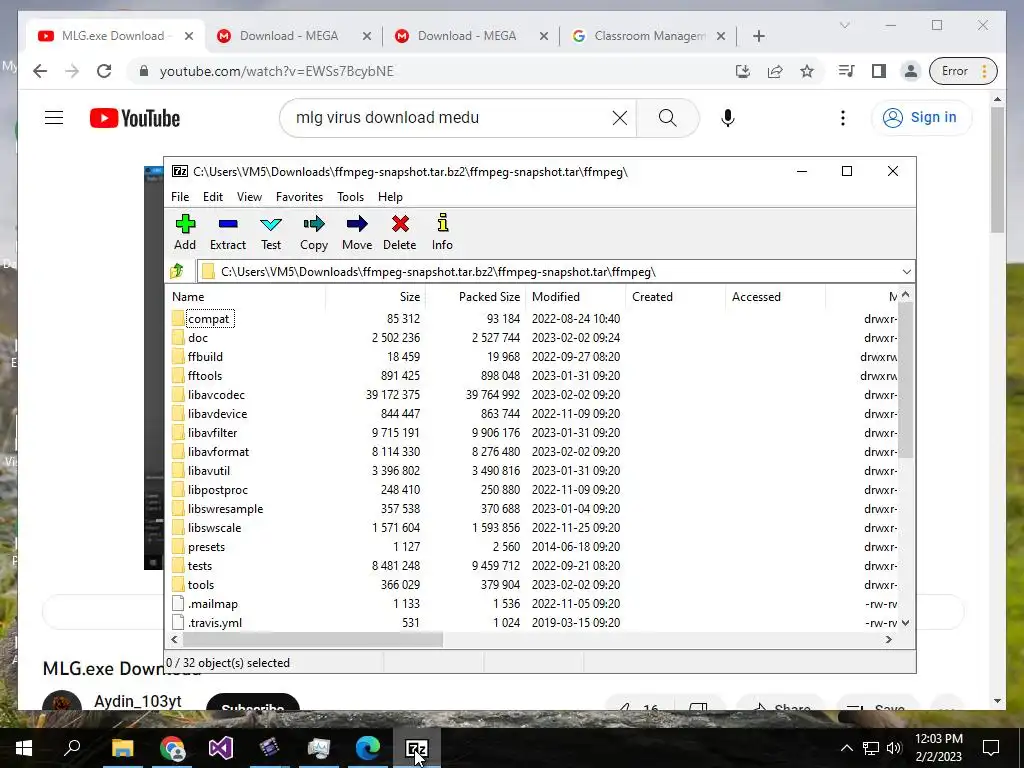This screenshot has width=1024, height=768.
Task: Select the tools folder
Action: 200,584
